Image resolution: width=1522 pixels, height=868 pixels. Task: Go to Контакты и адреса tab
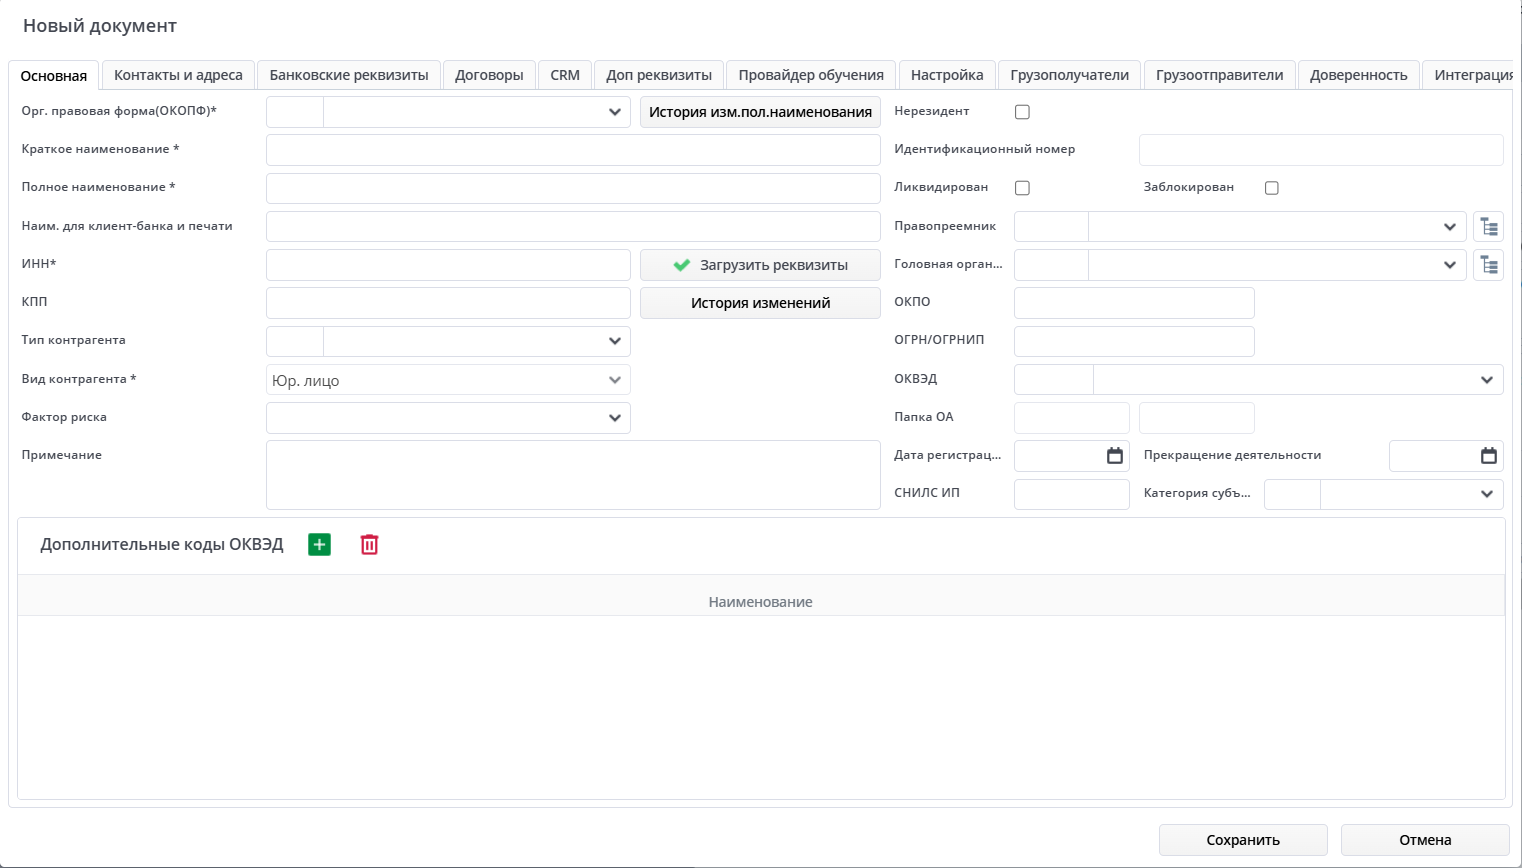coord(178,75)
